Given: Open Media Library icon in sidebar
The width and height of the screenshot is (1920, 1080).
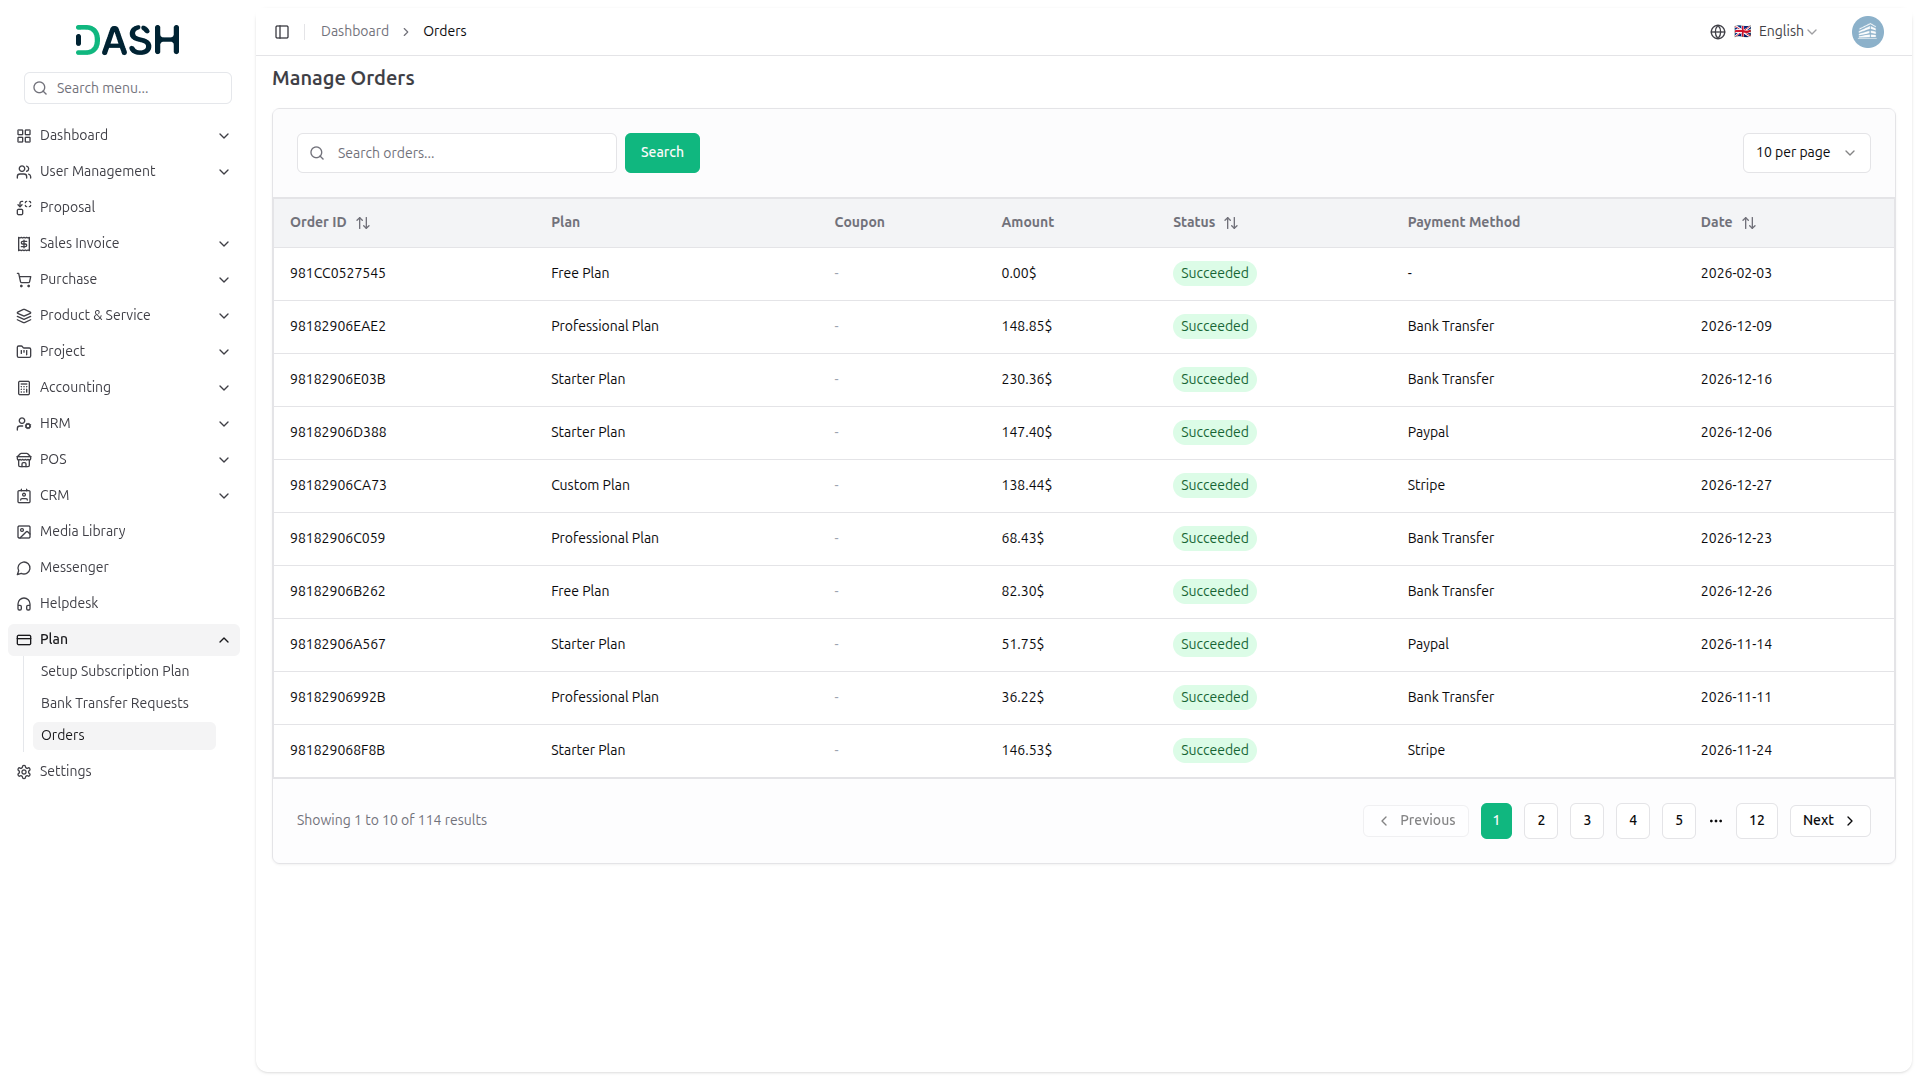Looking at the screenshot, I should (x=24, y=532).
